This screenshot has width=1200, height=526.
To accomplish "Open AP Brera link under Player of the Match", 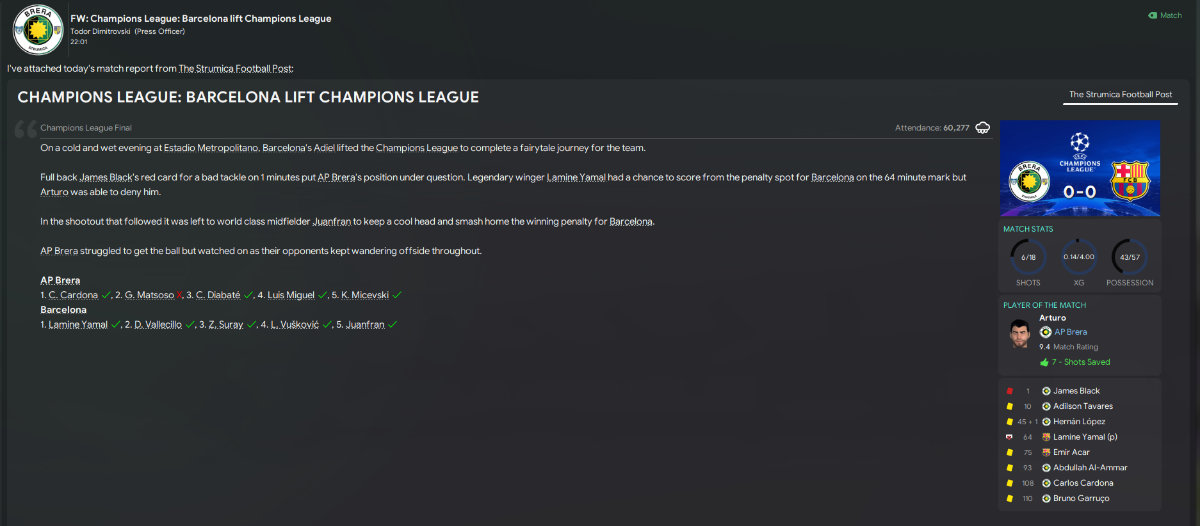I will tap(1069, 332).
